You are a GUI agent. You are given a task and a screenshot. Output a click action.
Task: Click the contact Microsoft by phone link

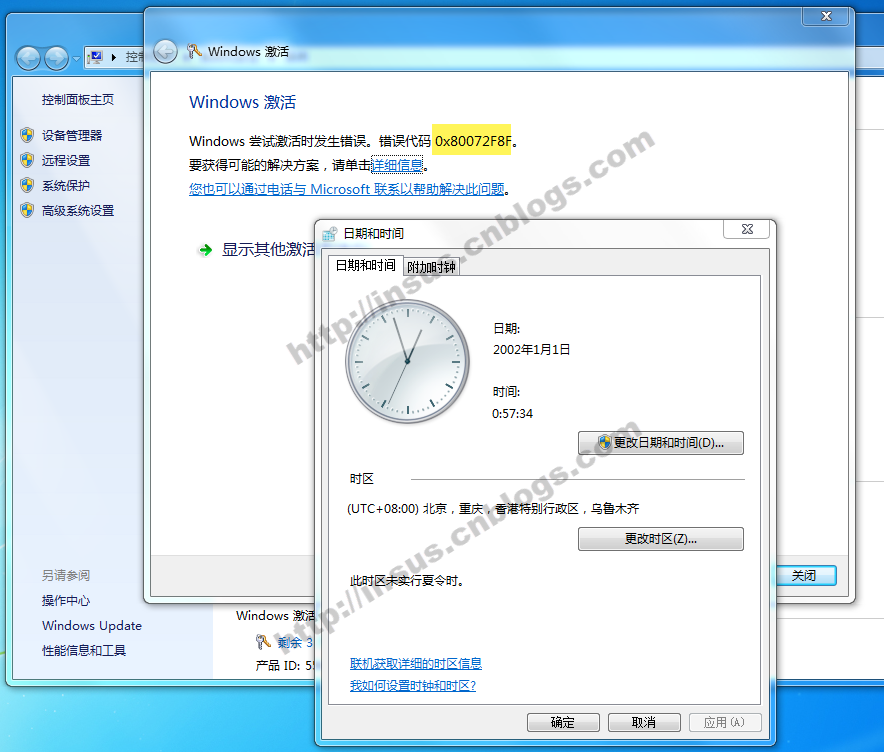coord(347,189)
